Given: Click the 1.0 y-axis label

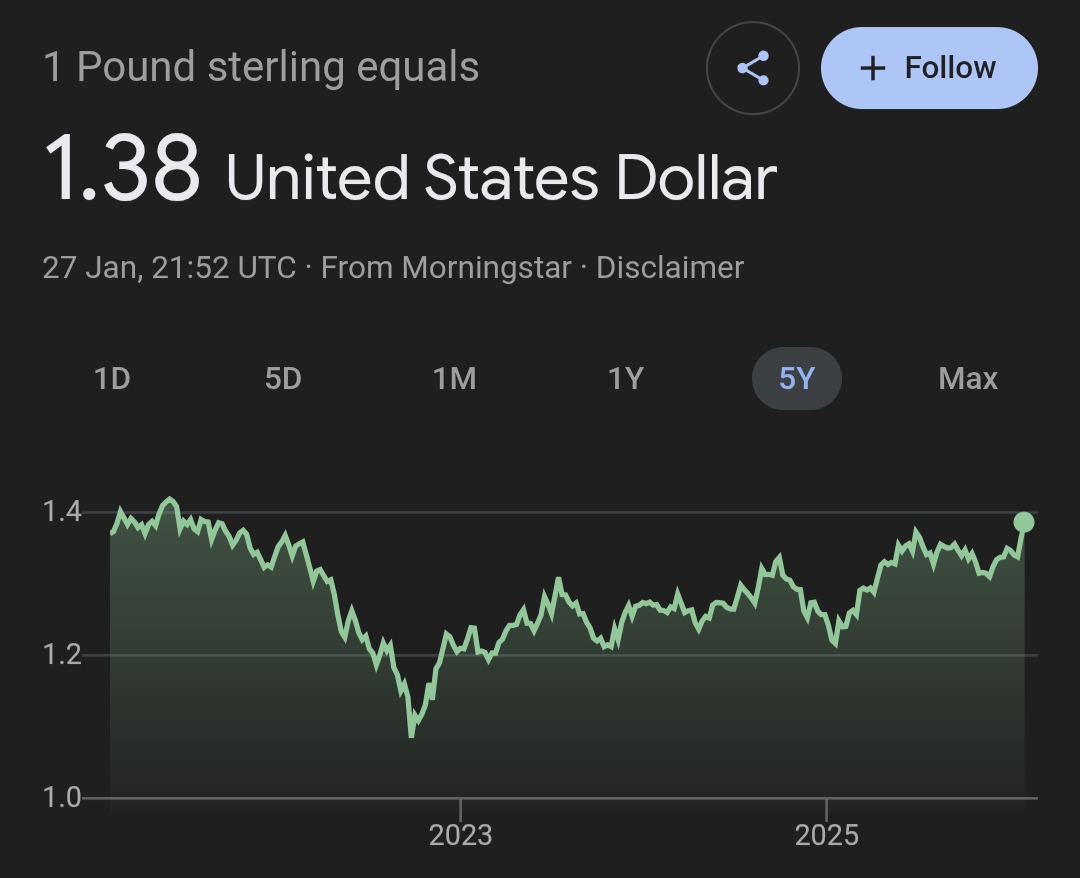Looking at the screenshot, I should click(x=61, y=798).
